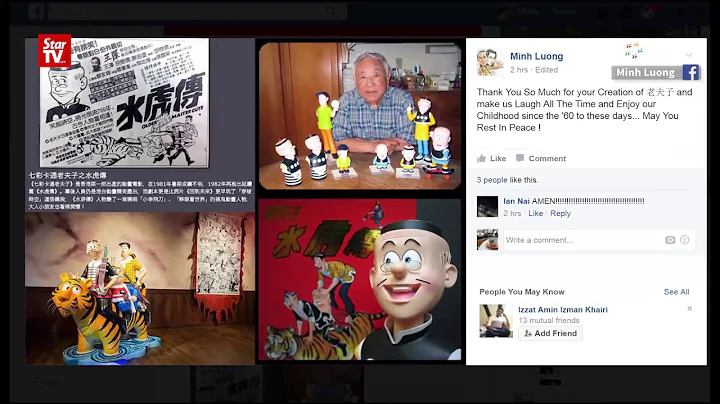
Task: Click the search magnifier icon in top bar
Action: 331,11
